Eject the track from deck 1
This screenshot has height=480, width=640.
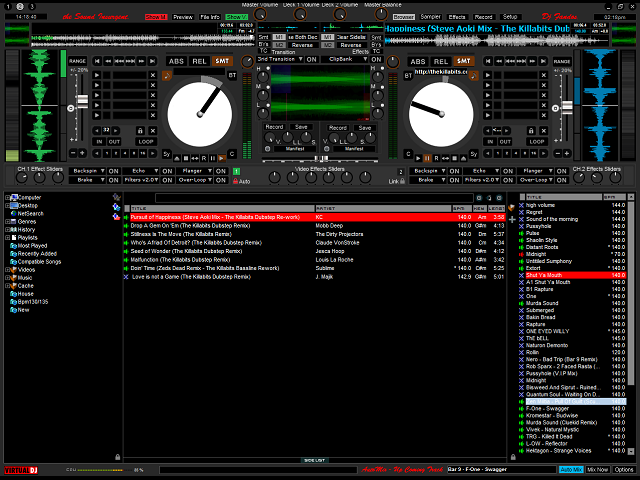point(177,158)
